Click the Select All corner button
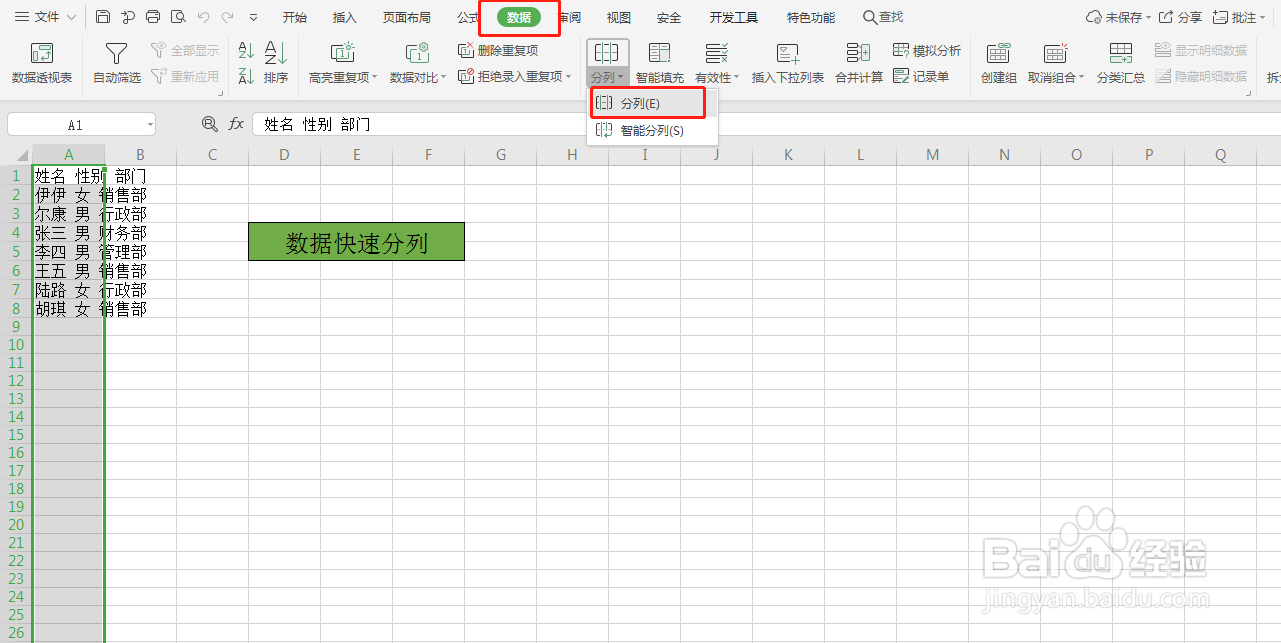1281x643 pixels. pos(16,155)
